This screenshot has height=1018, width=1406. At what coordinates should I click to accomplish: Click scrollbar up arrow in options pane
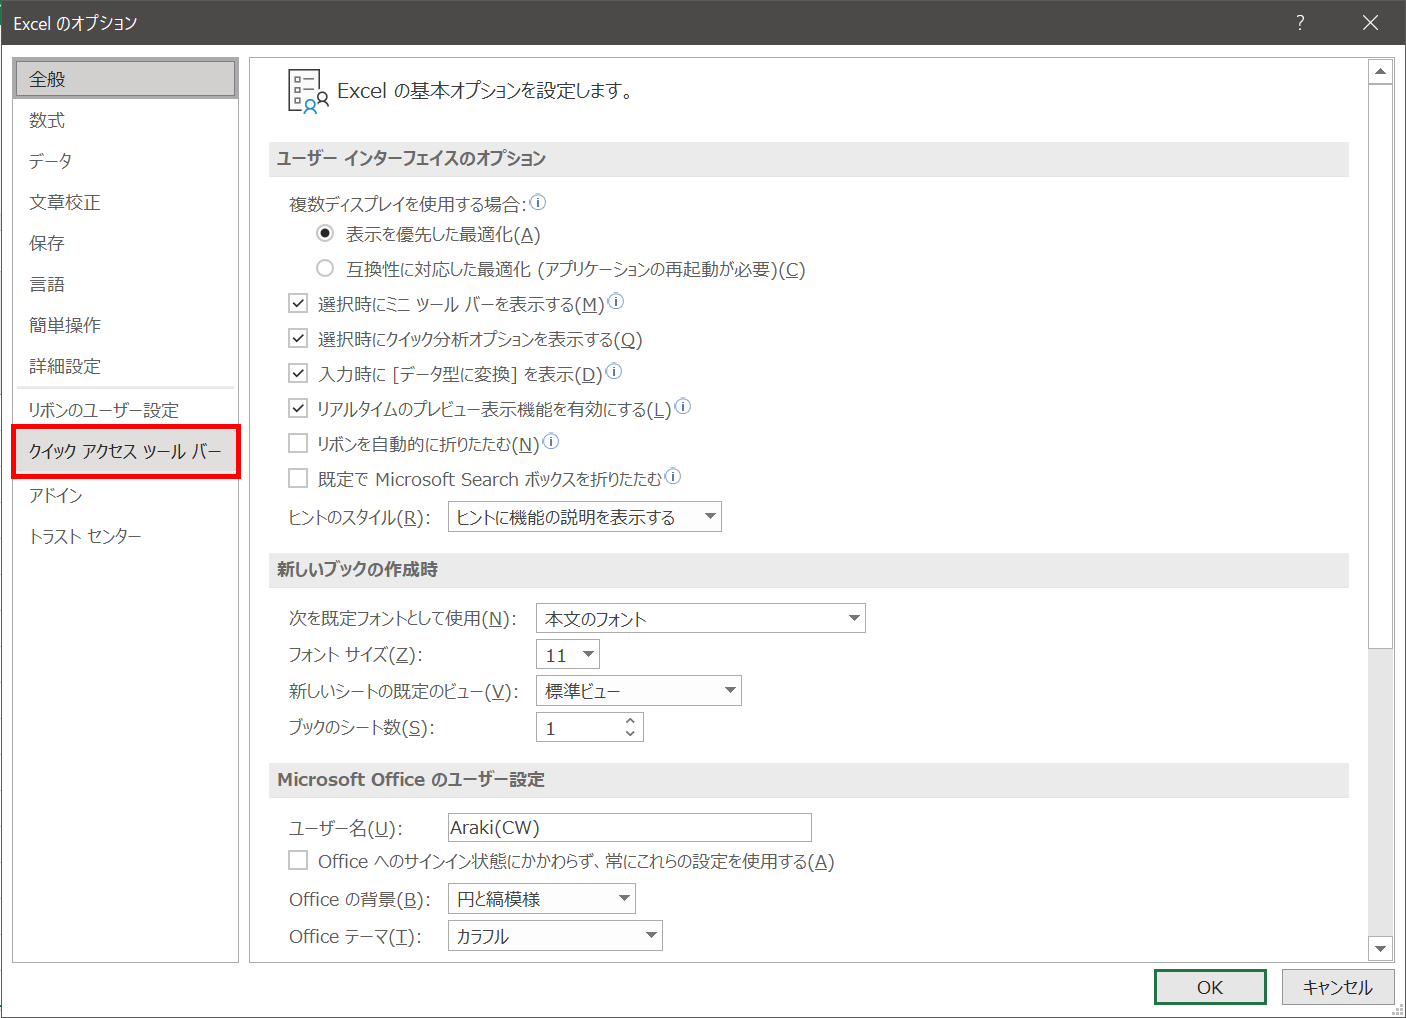coord(1380,72)
